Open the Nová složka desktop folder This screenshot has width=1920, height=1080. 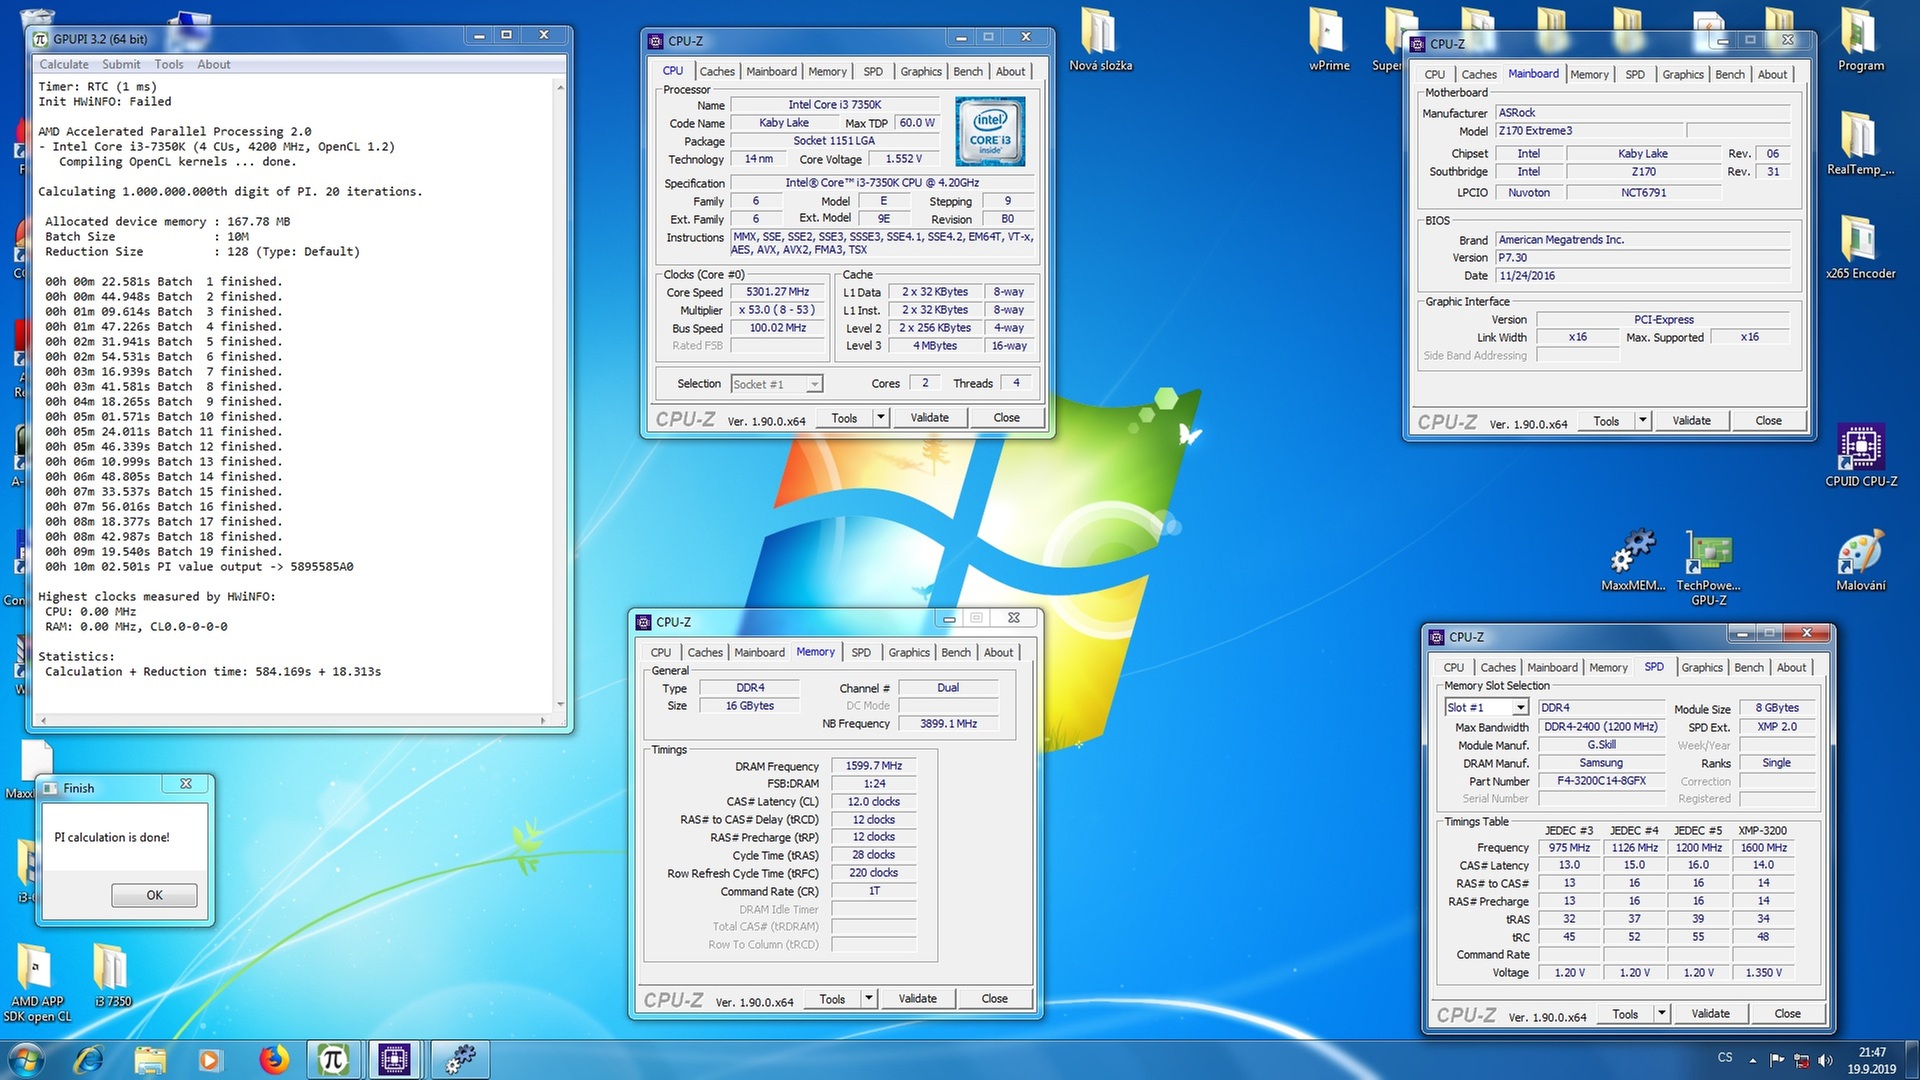point(1100,40)
